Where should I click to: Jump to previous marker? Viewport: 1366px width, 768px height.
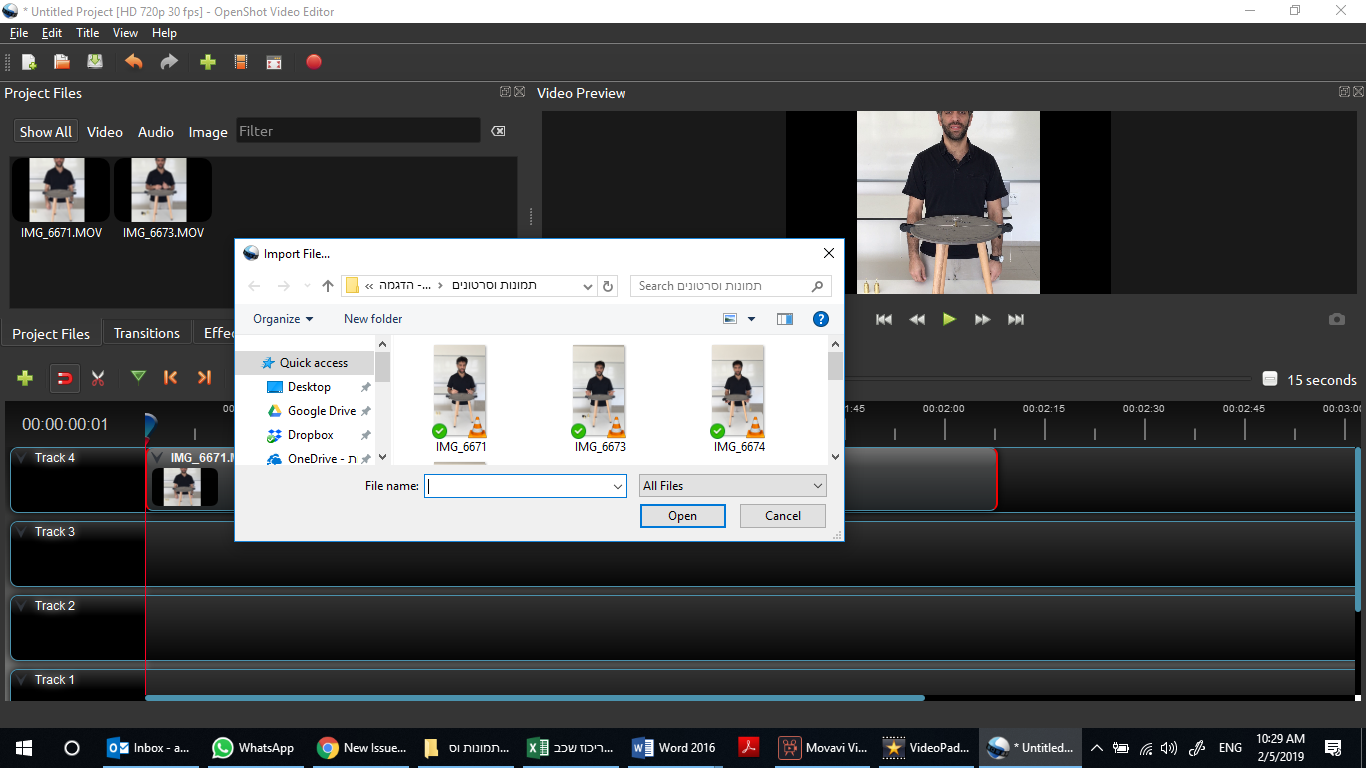pyautogui.click(x=170, y=378)
